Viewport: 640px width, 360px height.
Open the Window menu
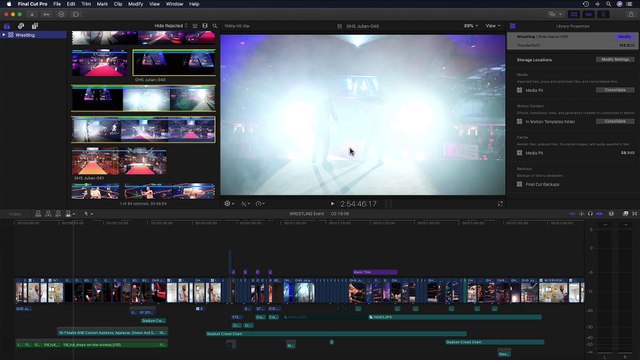click(174, 4)
